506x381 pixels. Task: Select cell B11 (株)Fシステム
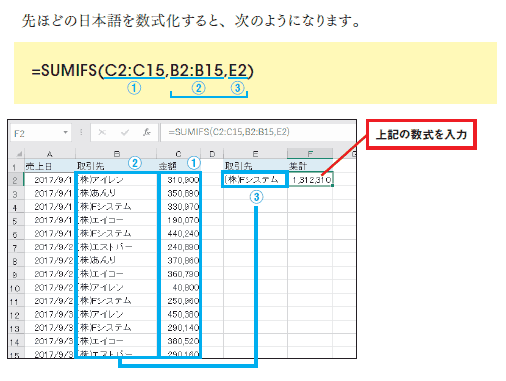[117, 301]
